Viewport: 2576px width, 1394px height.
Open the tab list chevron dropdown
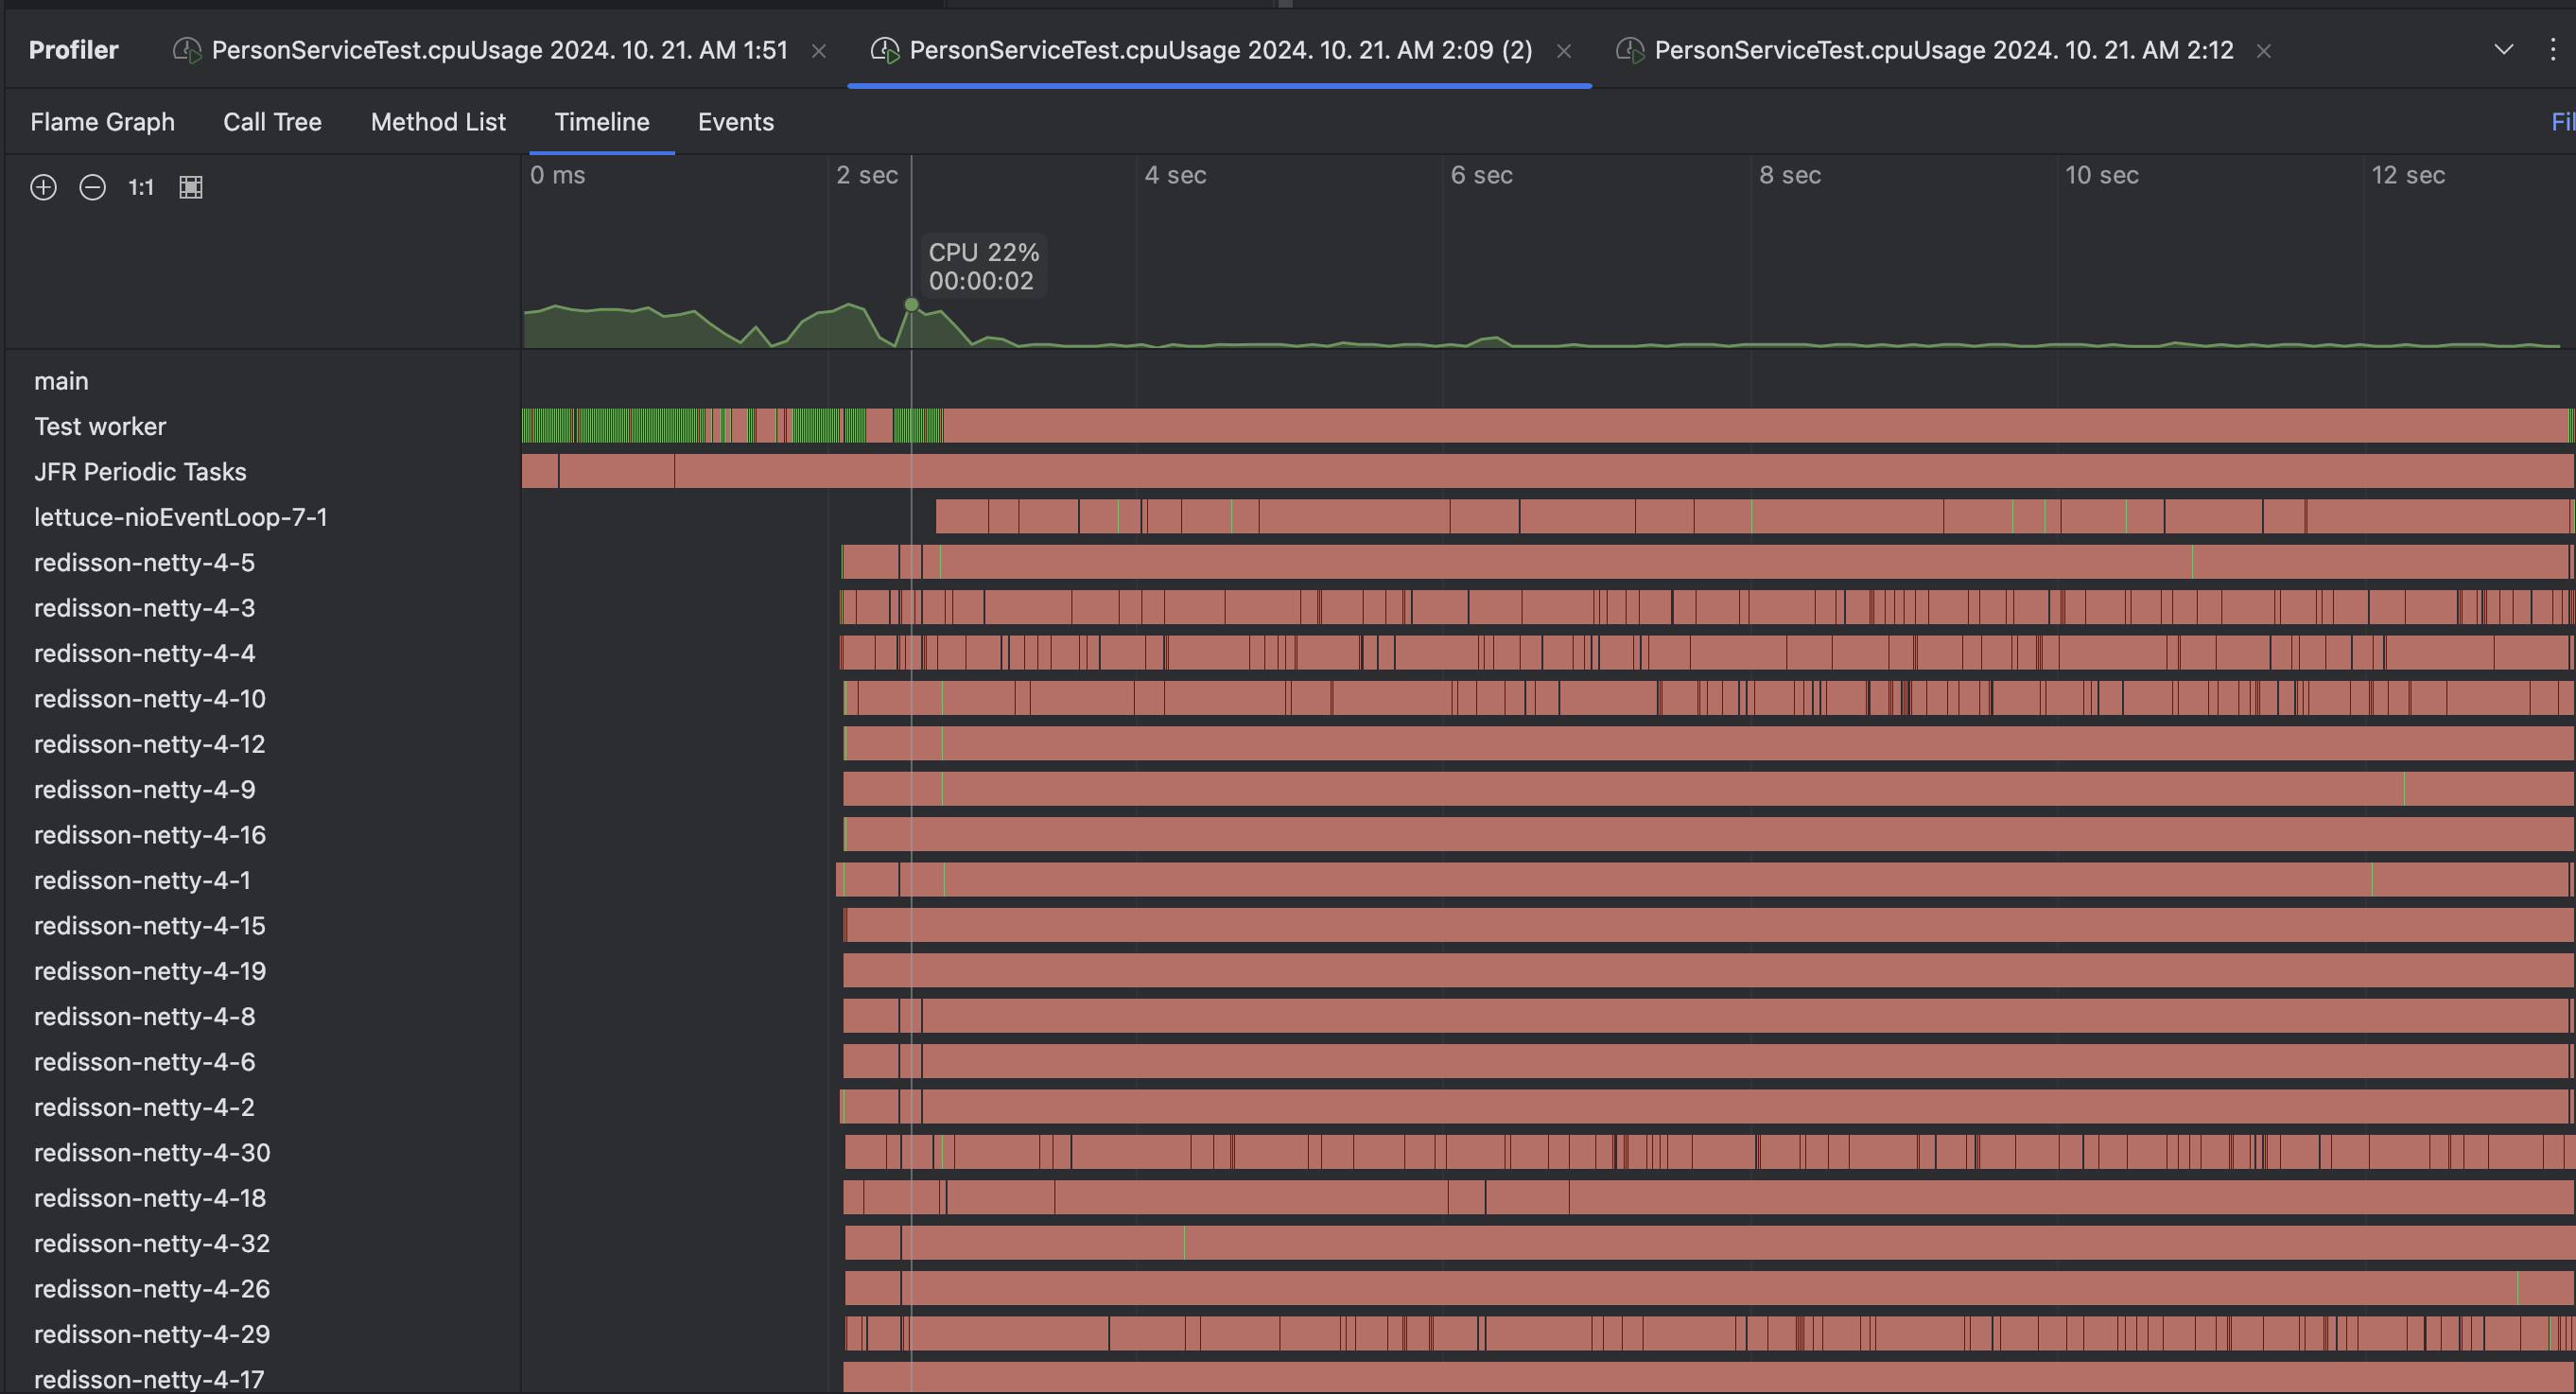tap(2504, 50)
